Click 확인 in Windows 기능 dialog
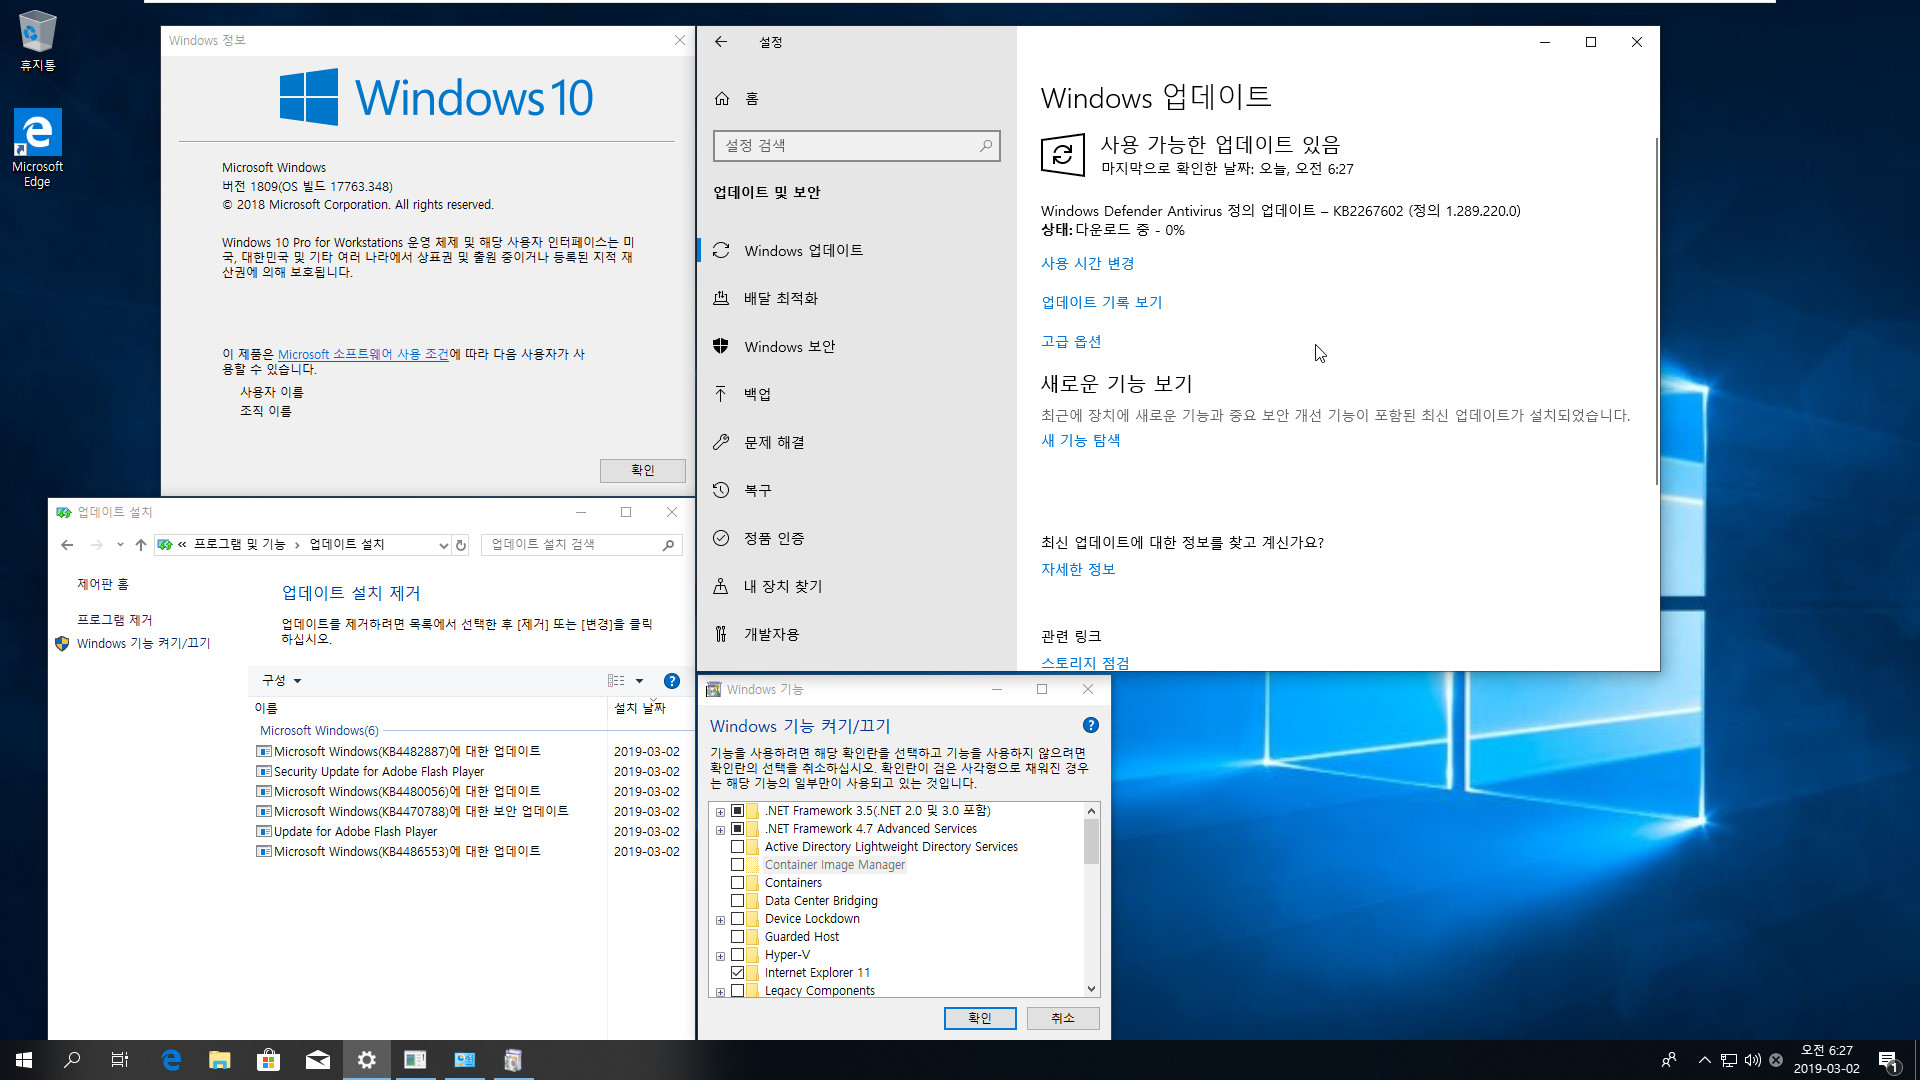Image resolution: width=1920 pixels, height=1080 pixels. point(980,1018)
